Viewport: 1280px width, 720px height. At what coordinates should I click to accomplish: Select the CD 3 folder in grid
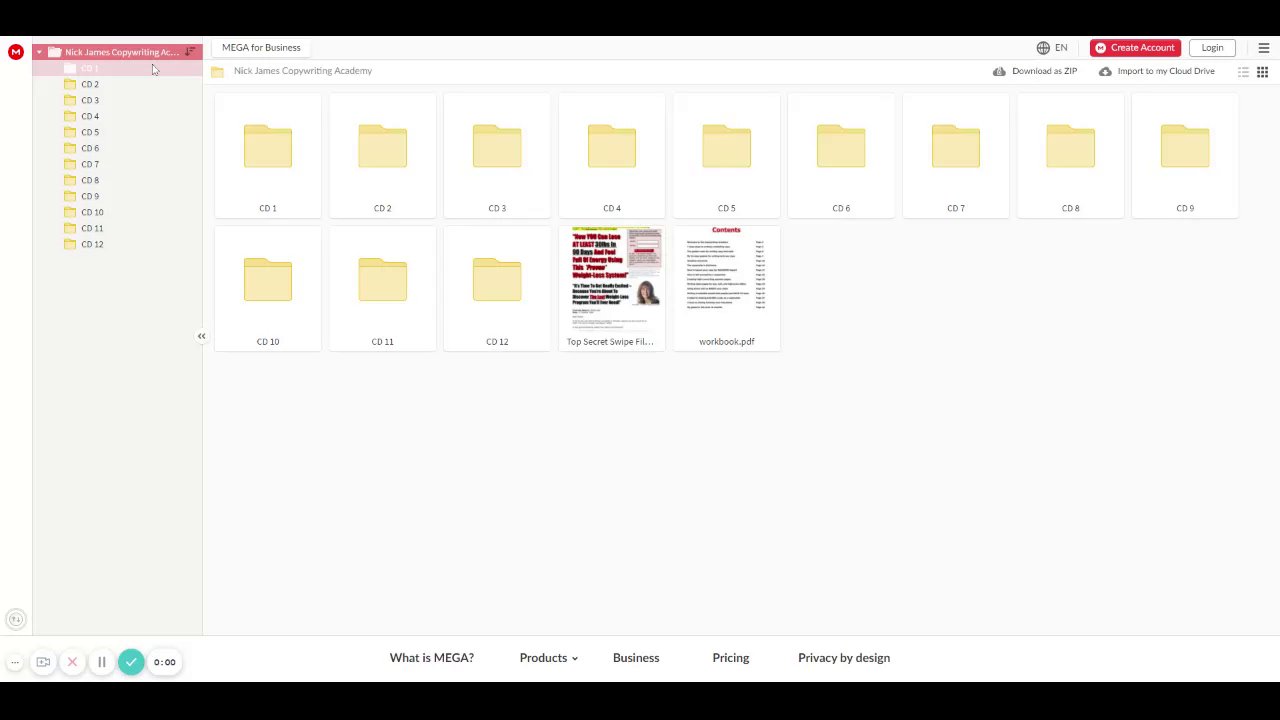click(x=497, y=155)
